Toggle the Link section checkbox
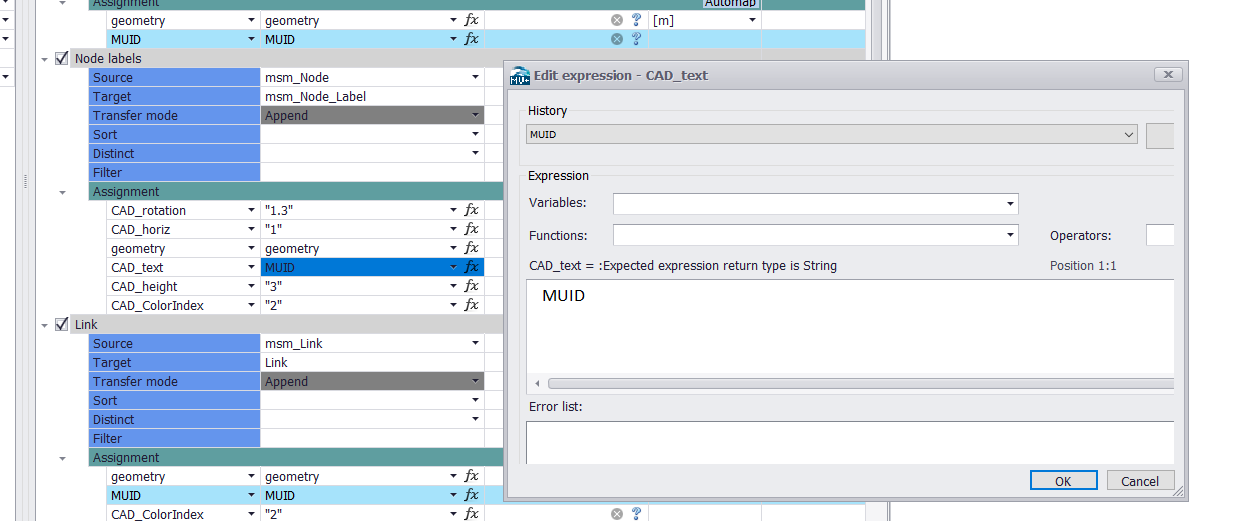This screenshot has height=521, width=1243. 62,324
